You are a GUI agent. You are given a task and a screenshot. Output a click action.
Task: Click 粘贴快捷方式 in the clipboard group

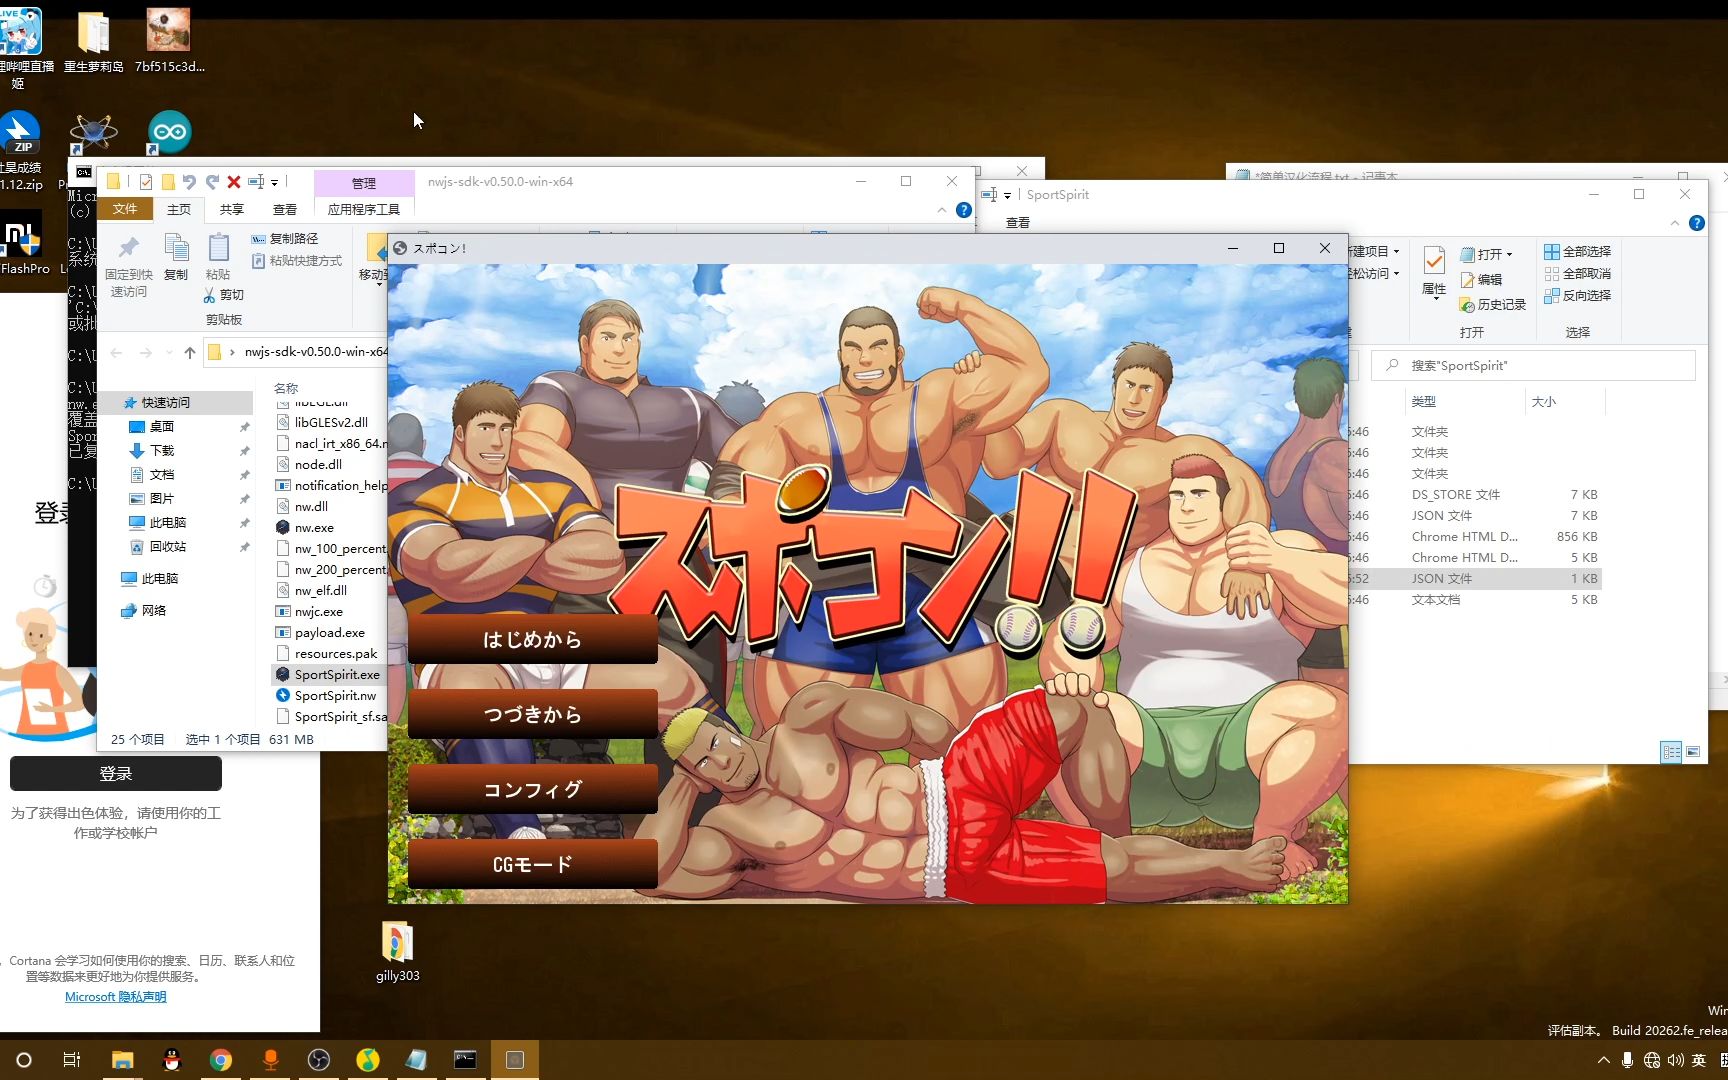[x=297, y=261]
